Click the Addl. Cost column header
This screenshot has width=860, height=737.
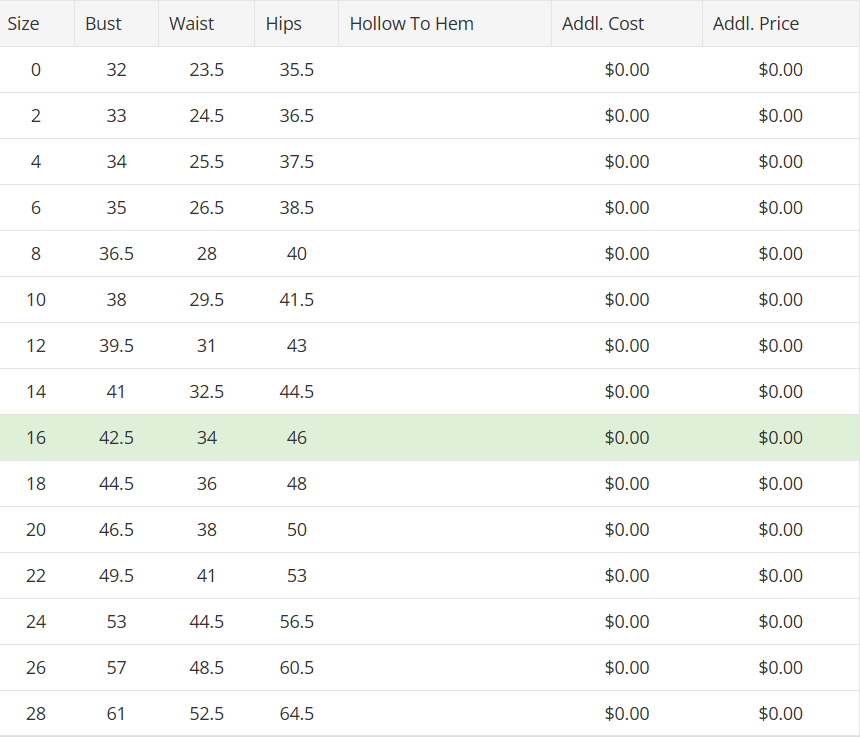pos(626,24)
